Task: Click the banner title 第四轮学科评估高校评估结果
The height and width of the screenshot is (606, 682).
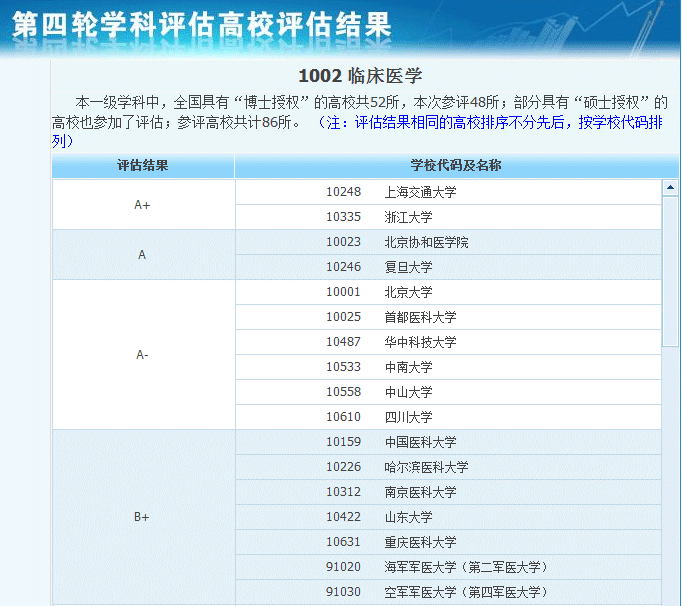Action: (x=201, y=24)
